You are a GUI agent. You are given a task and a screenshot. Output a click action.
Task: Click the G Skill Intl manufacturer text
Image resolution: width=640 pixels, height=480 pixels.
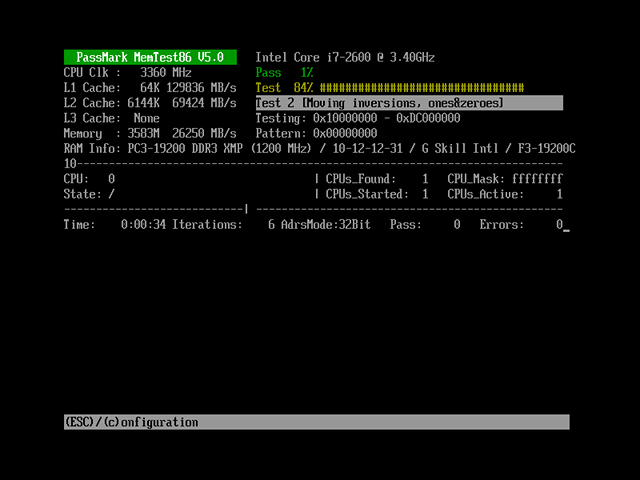(460, 149)
